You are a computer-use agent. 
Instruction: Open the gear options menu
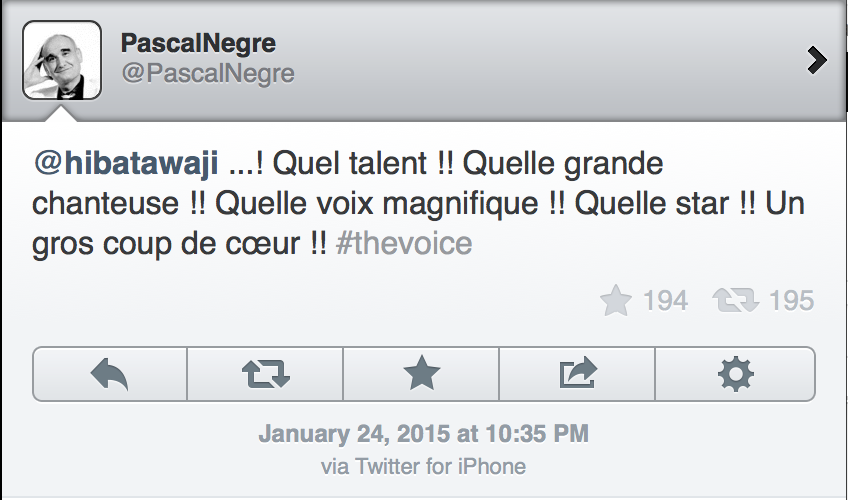(735, 374)
